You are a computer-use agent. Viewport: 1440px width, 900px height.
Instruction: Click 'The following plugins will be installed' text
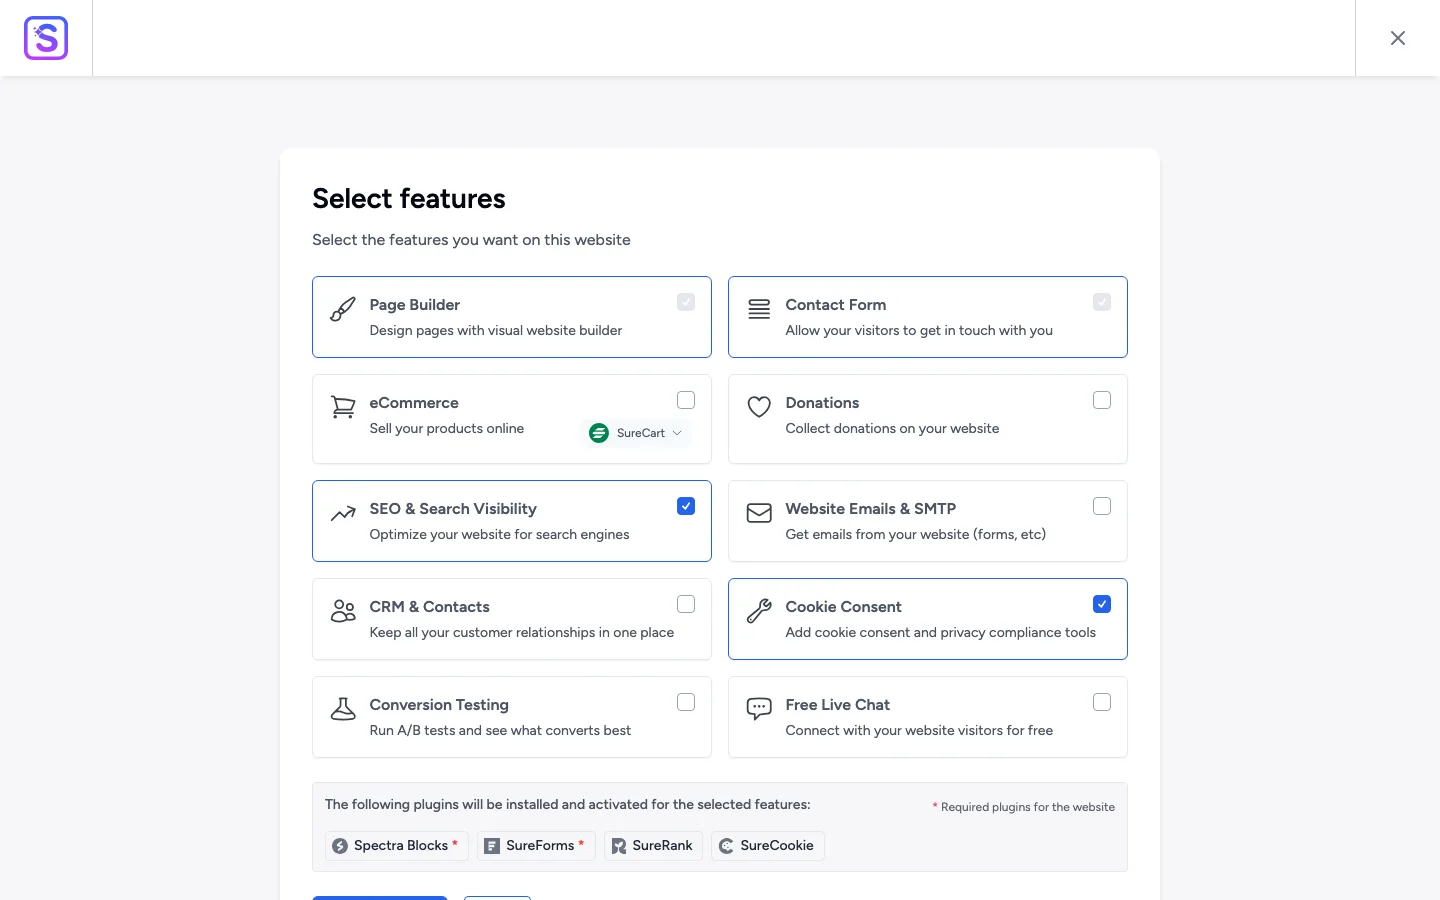[568, 805]
